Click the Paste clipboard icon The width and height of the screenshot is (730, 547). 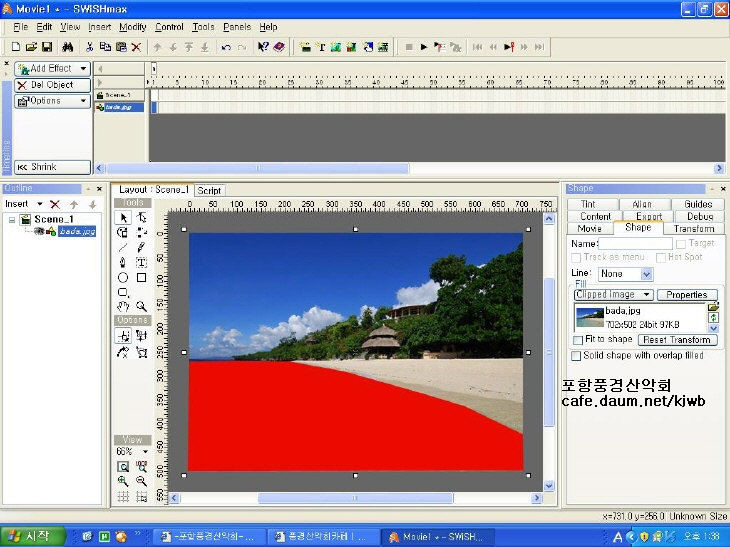(121, 47)
